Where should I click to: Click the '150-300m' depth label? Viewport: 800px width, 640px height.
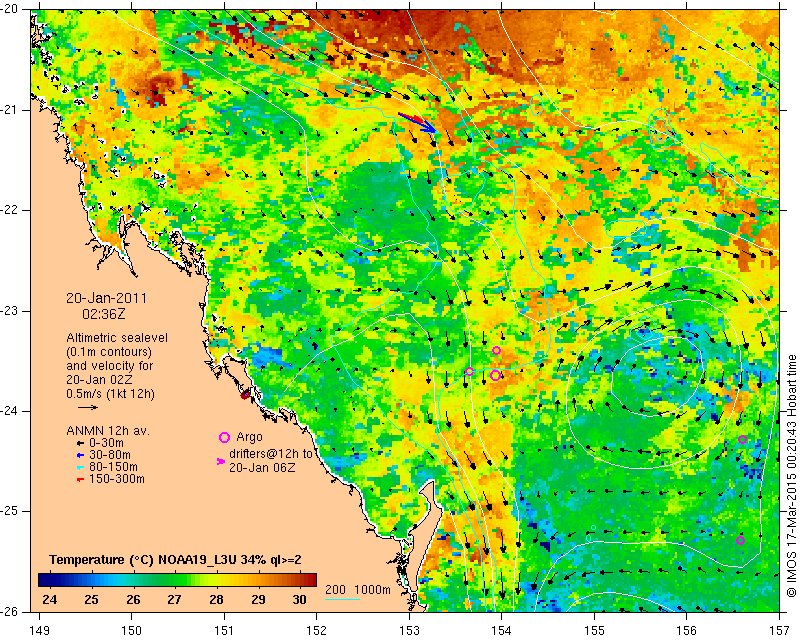coord(117,480)
